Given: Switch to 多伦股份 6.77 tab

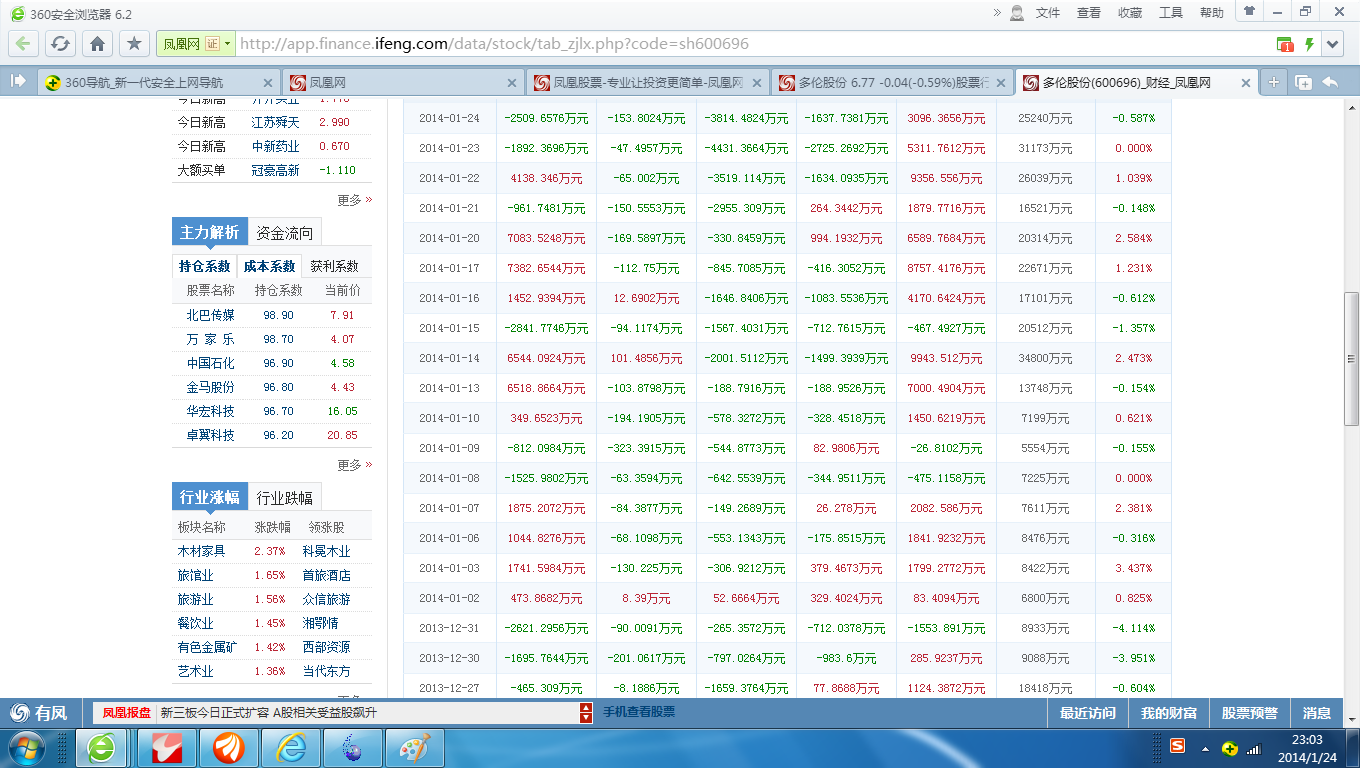Looking at the screenshot, I should click(892, 83).
